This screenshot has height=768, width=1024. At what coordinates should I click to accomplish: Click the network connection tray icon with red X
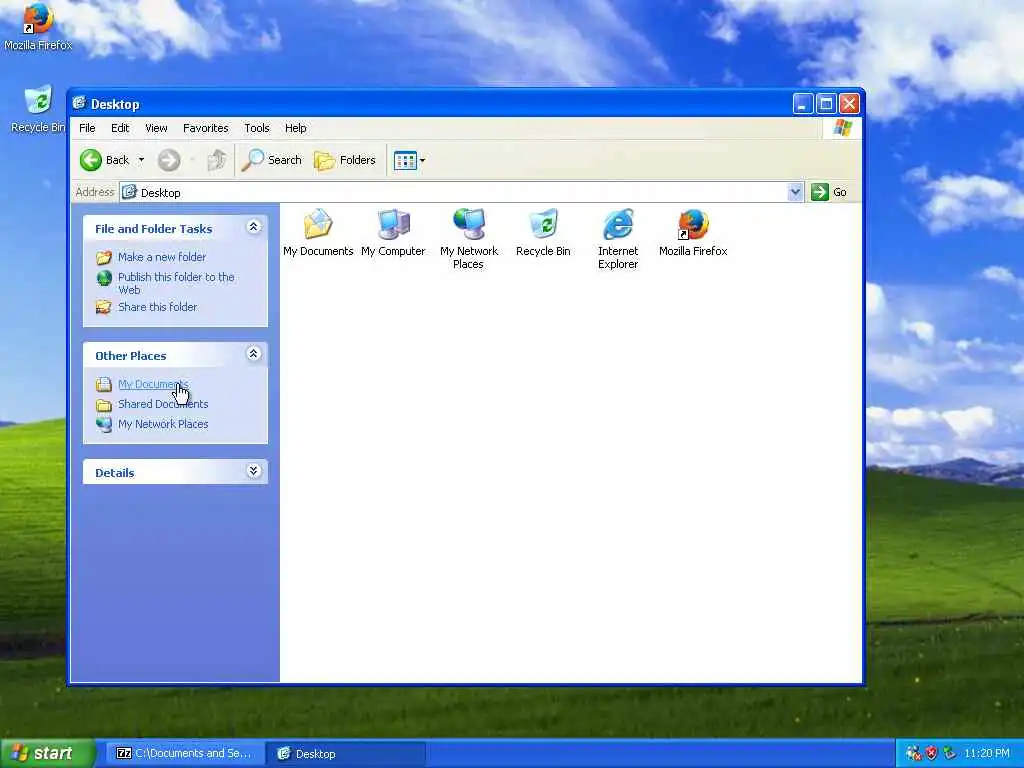[x=913, y=753]
